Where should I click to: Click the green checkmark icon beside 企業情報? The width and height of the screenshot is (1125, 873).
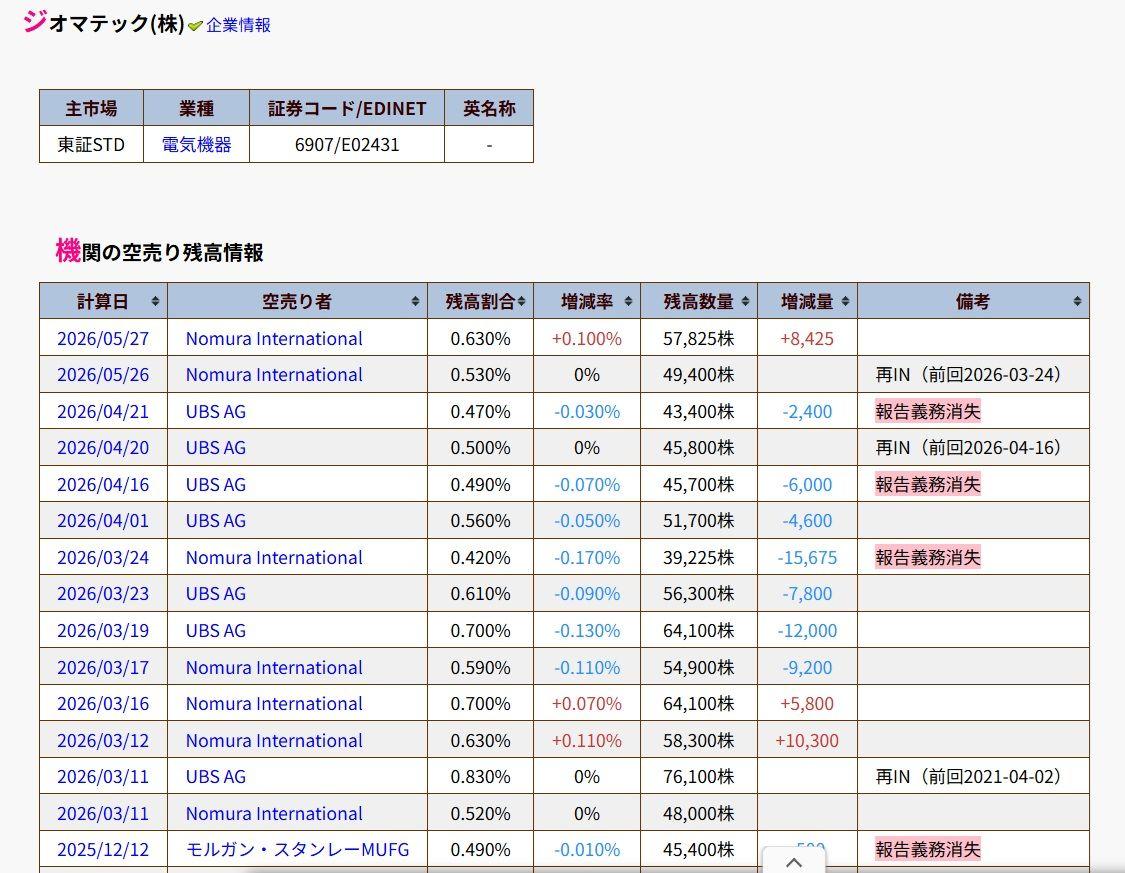point(194,26)
